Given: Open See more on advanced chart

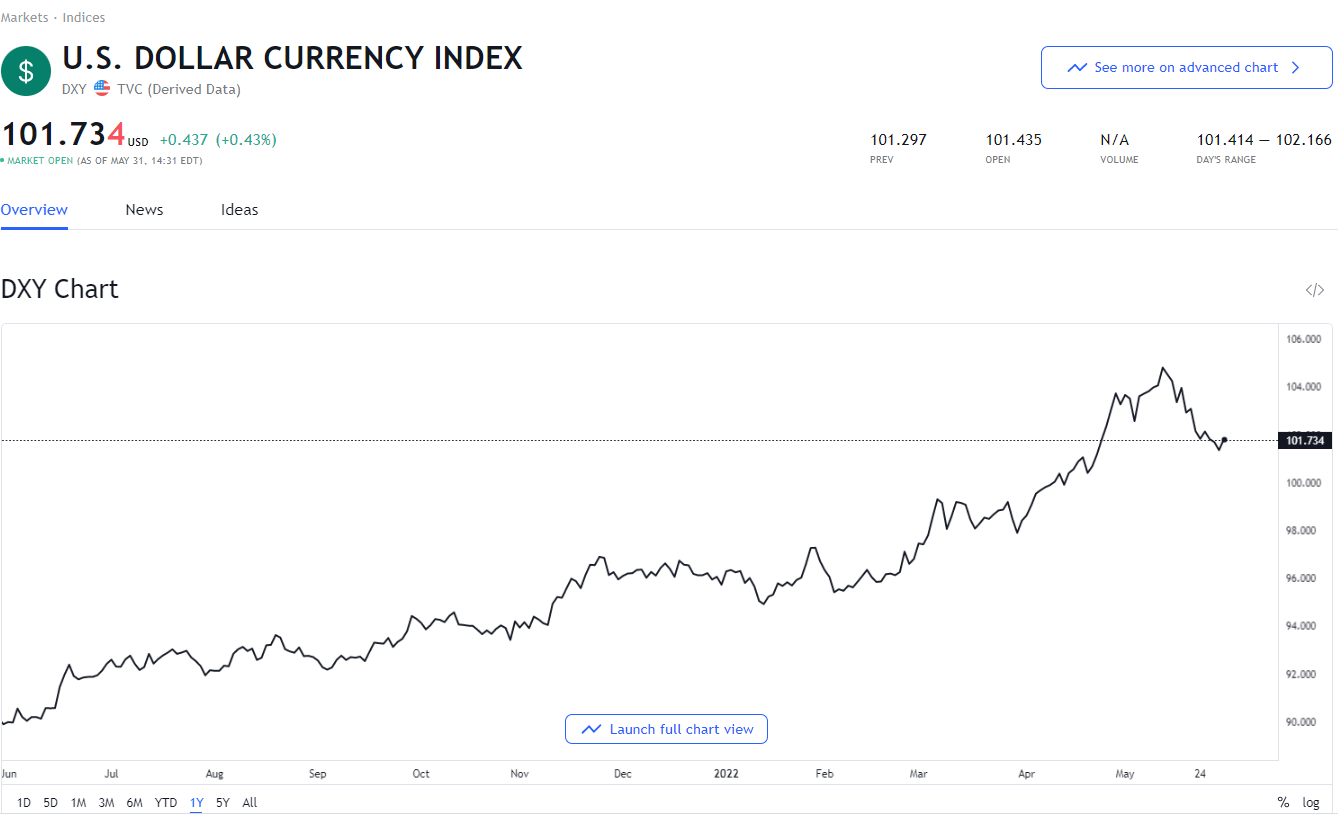Looking at the screenshot, I should pos(1186,68).
